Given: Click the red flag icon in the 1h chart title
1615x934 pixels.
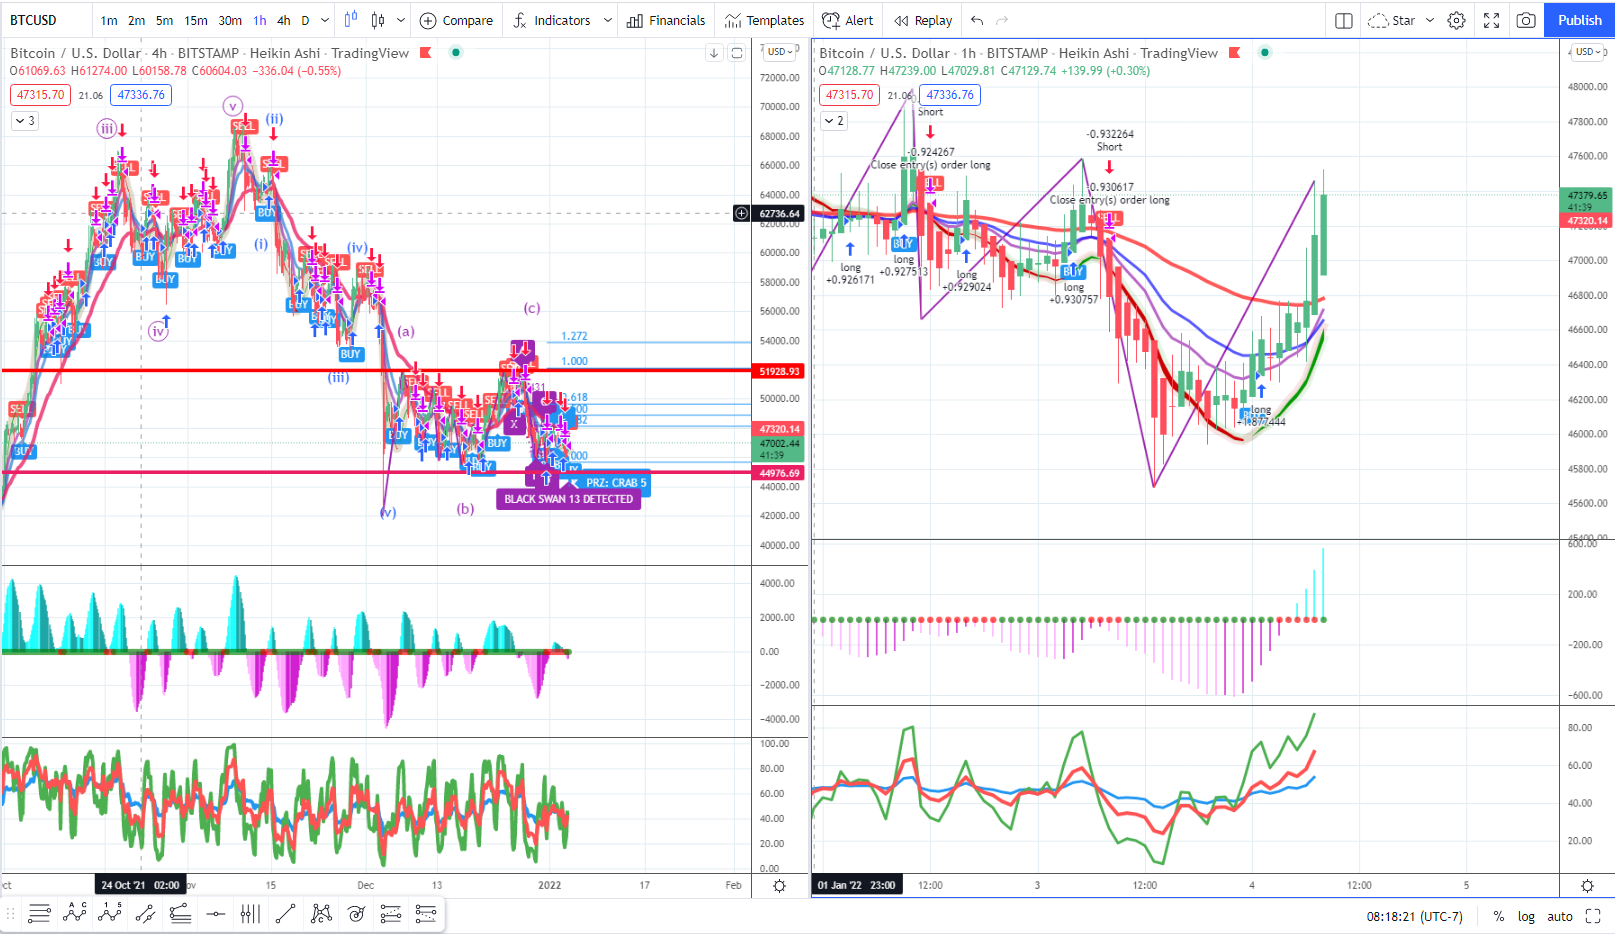Looking at the screenshot, I should pos(1234,53).
